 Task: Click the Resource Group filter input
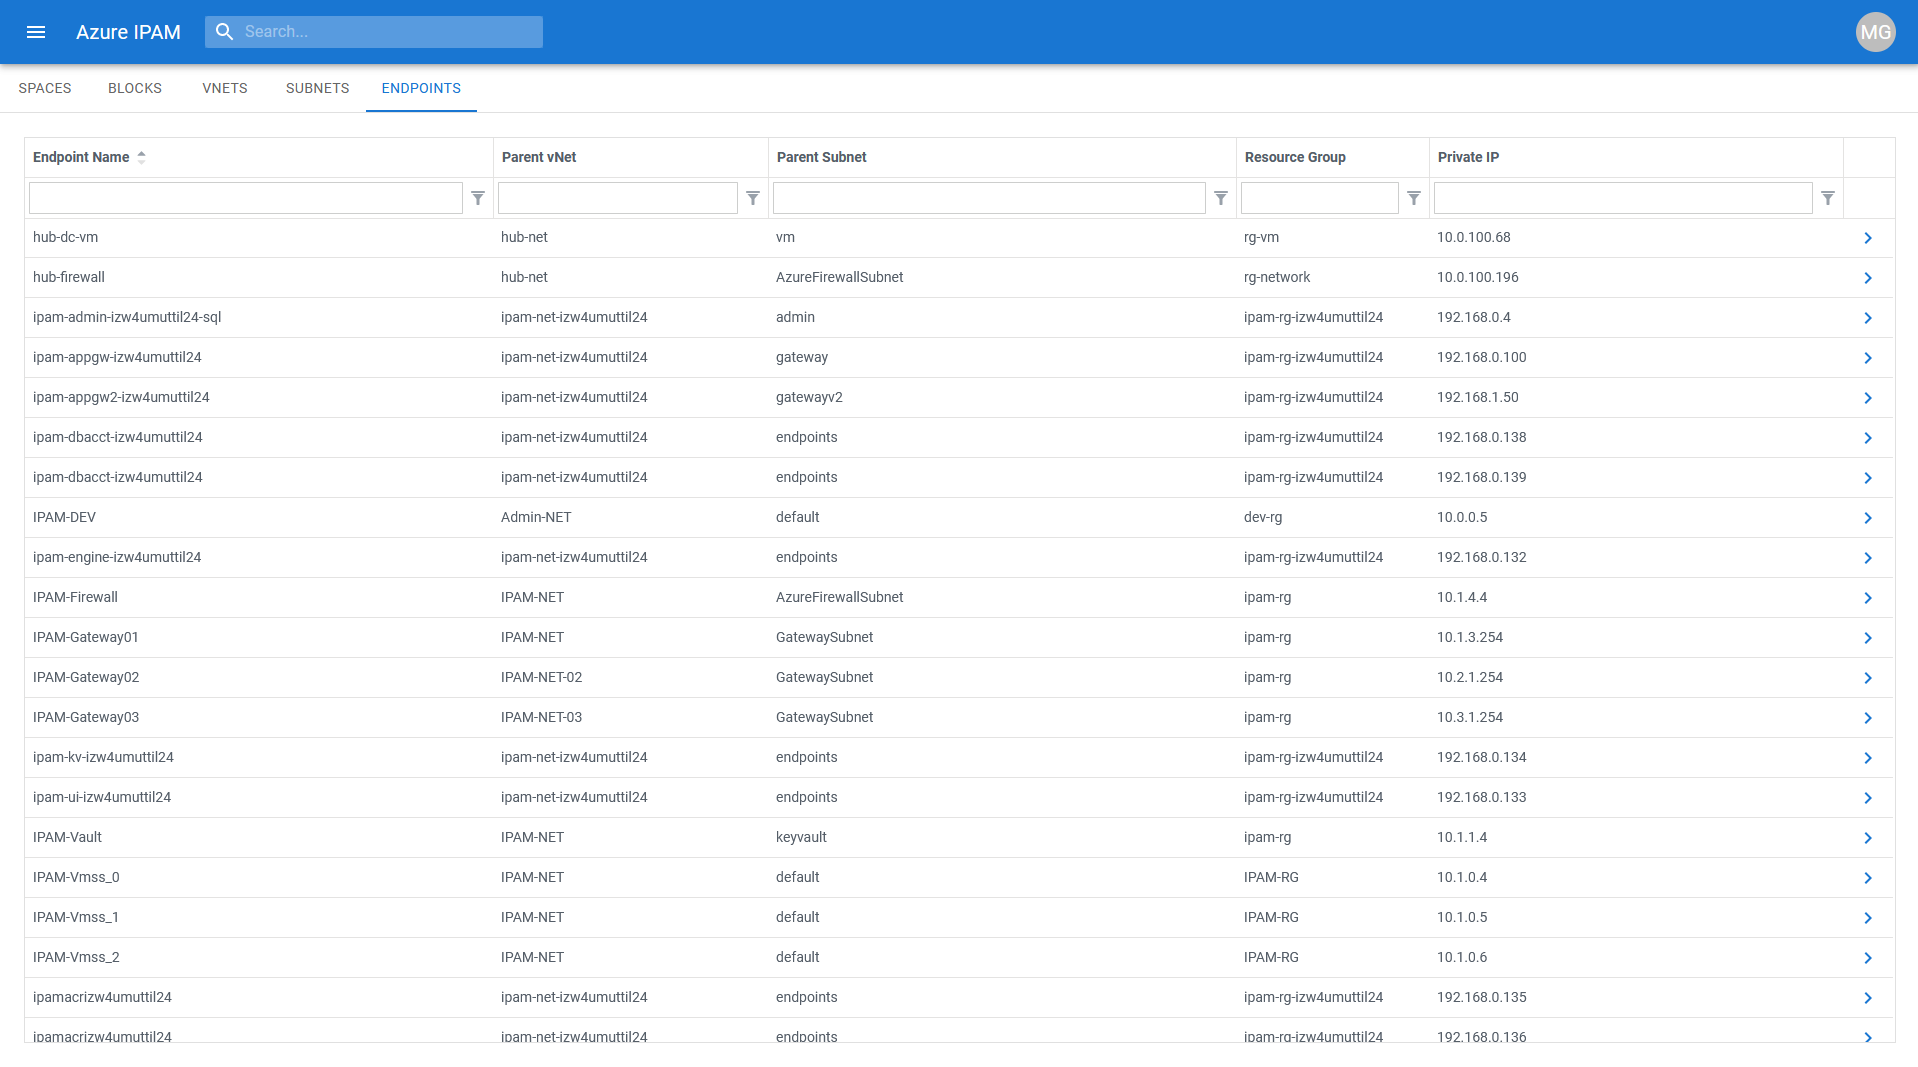pyautogui.click(x=1320, y=198)
